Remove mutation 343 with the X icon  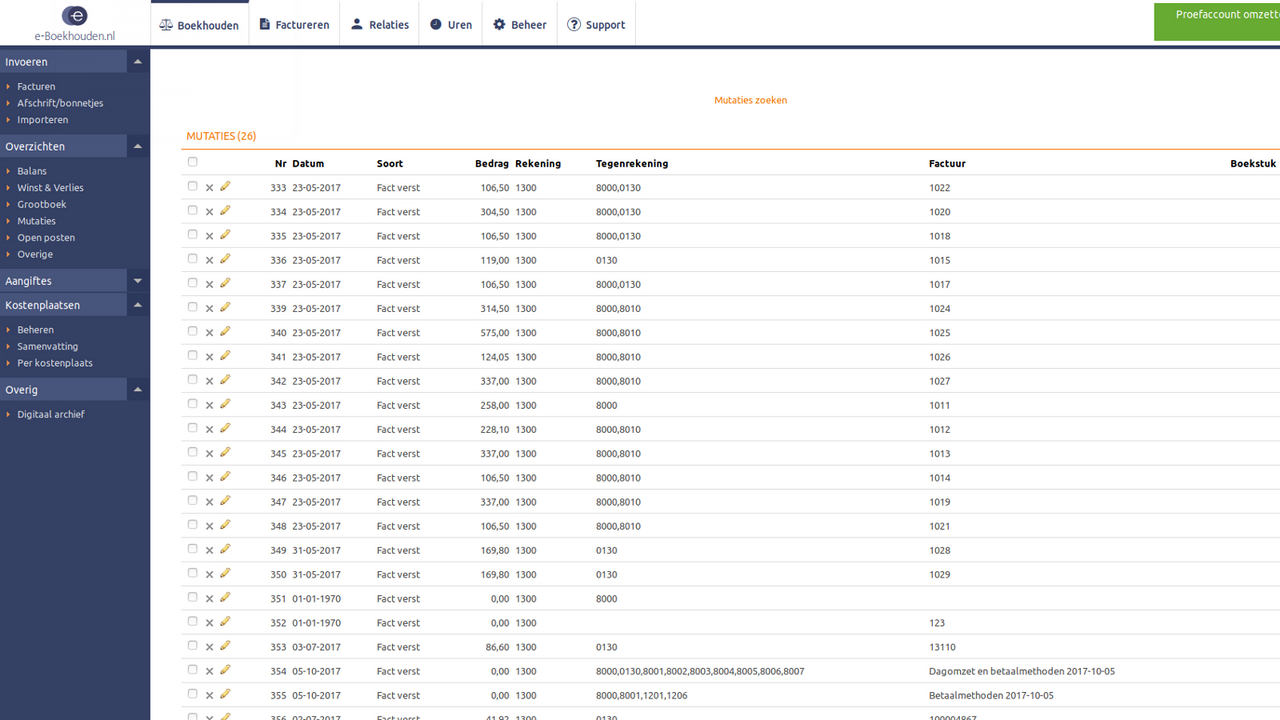[x=209, y=405]
